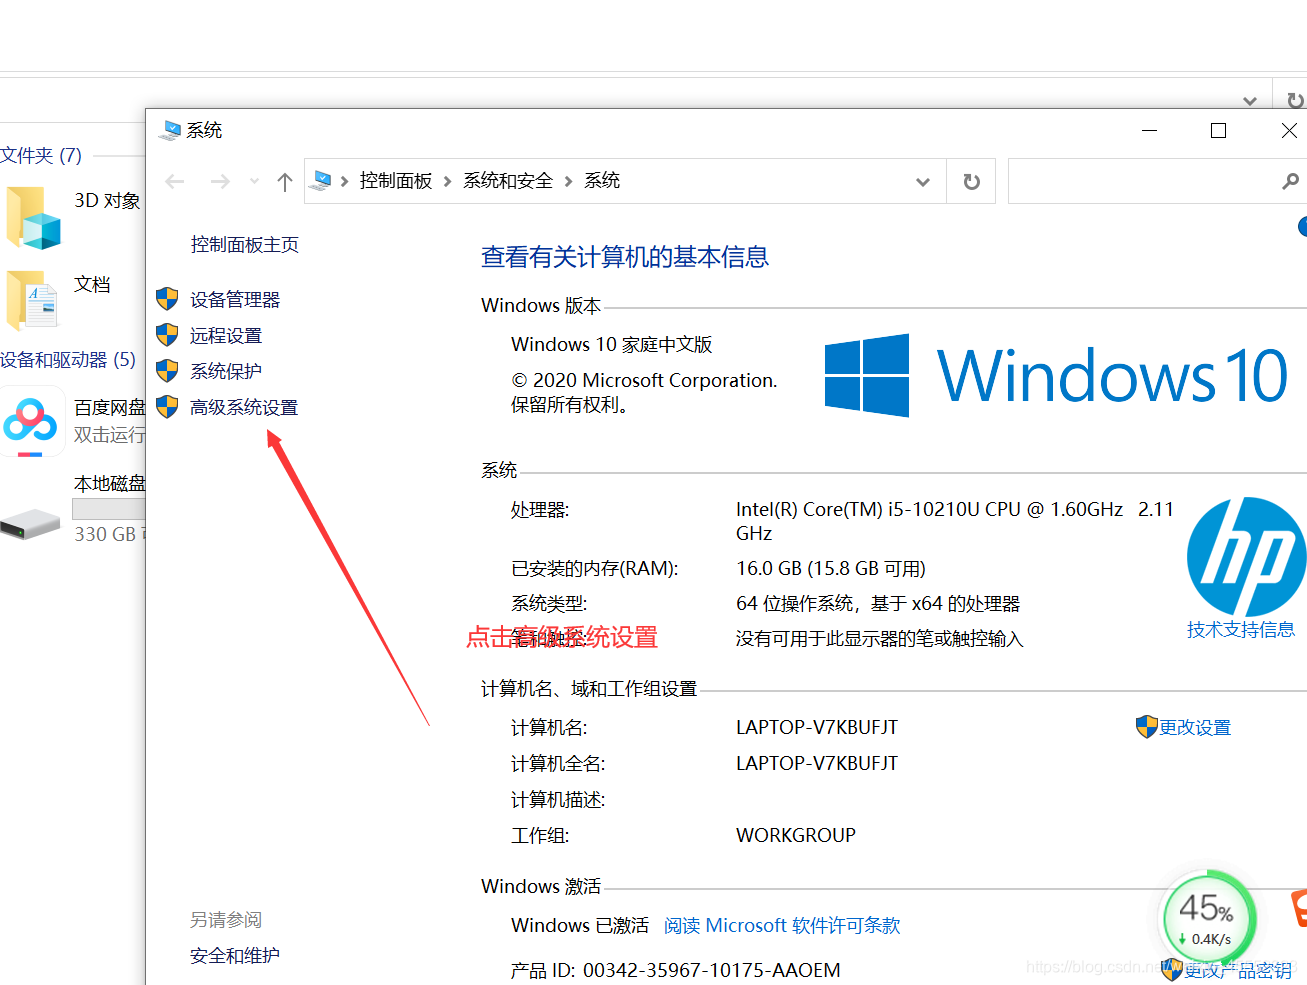This screenshot has height=985, width=1307.
Task: Click the product ID 00342-35967-10175-AAOEM
Action: pyautogui.click(x=712, y=971)
